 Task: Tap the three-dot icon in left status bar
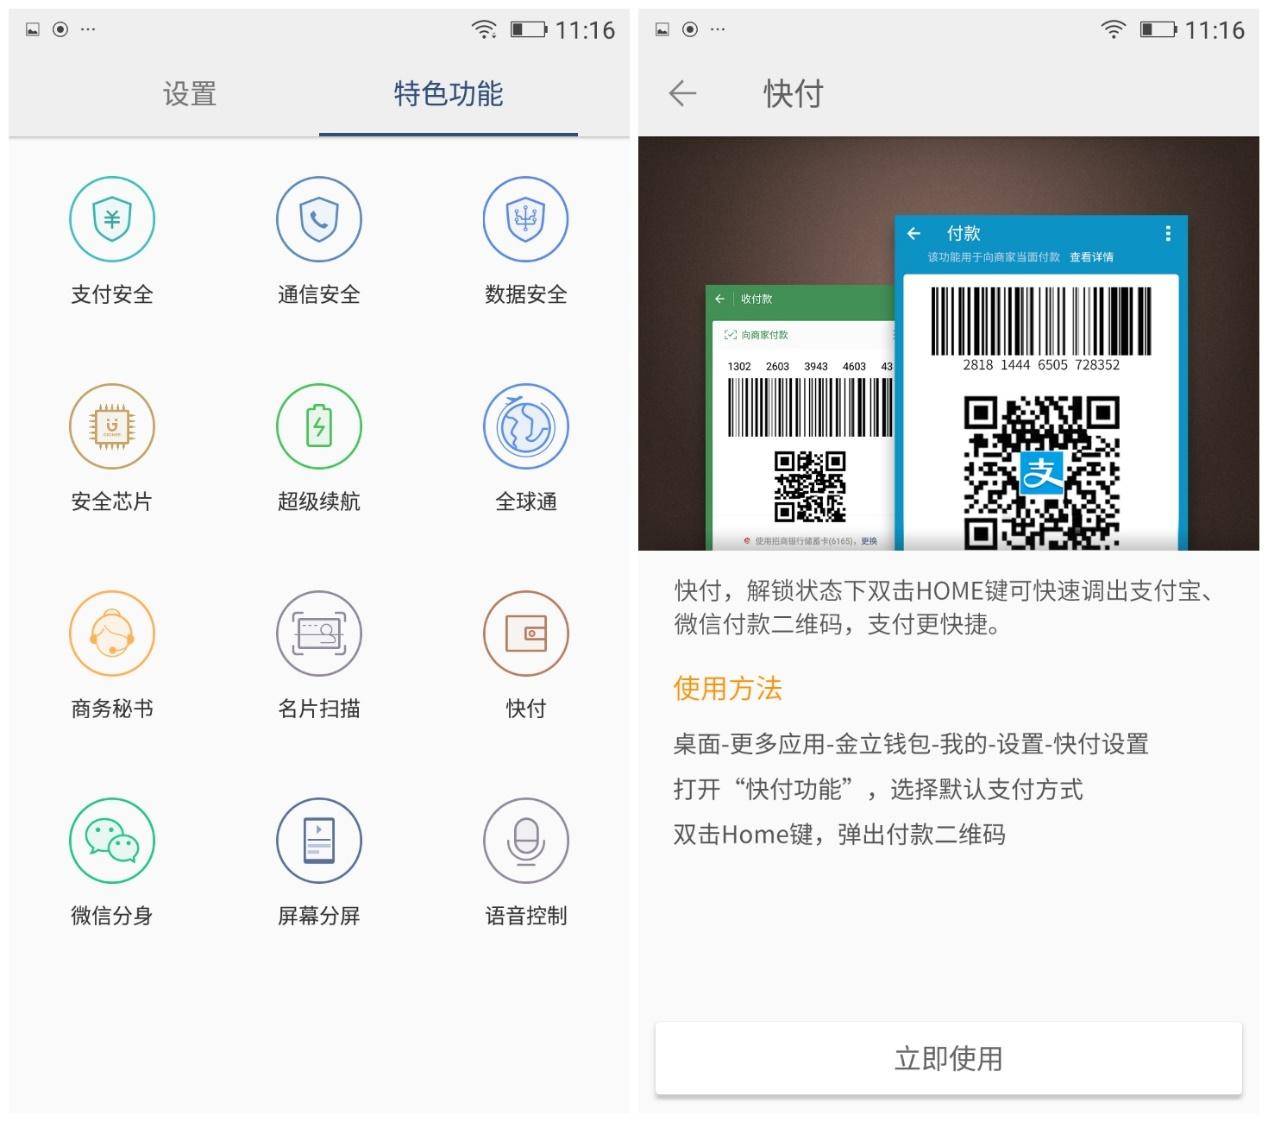pos(88,29)
